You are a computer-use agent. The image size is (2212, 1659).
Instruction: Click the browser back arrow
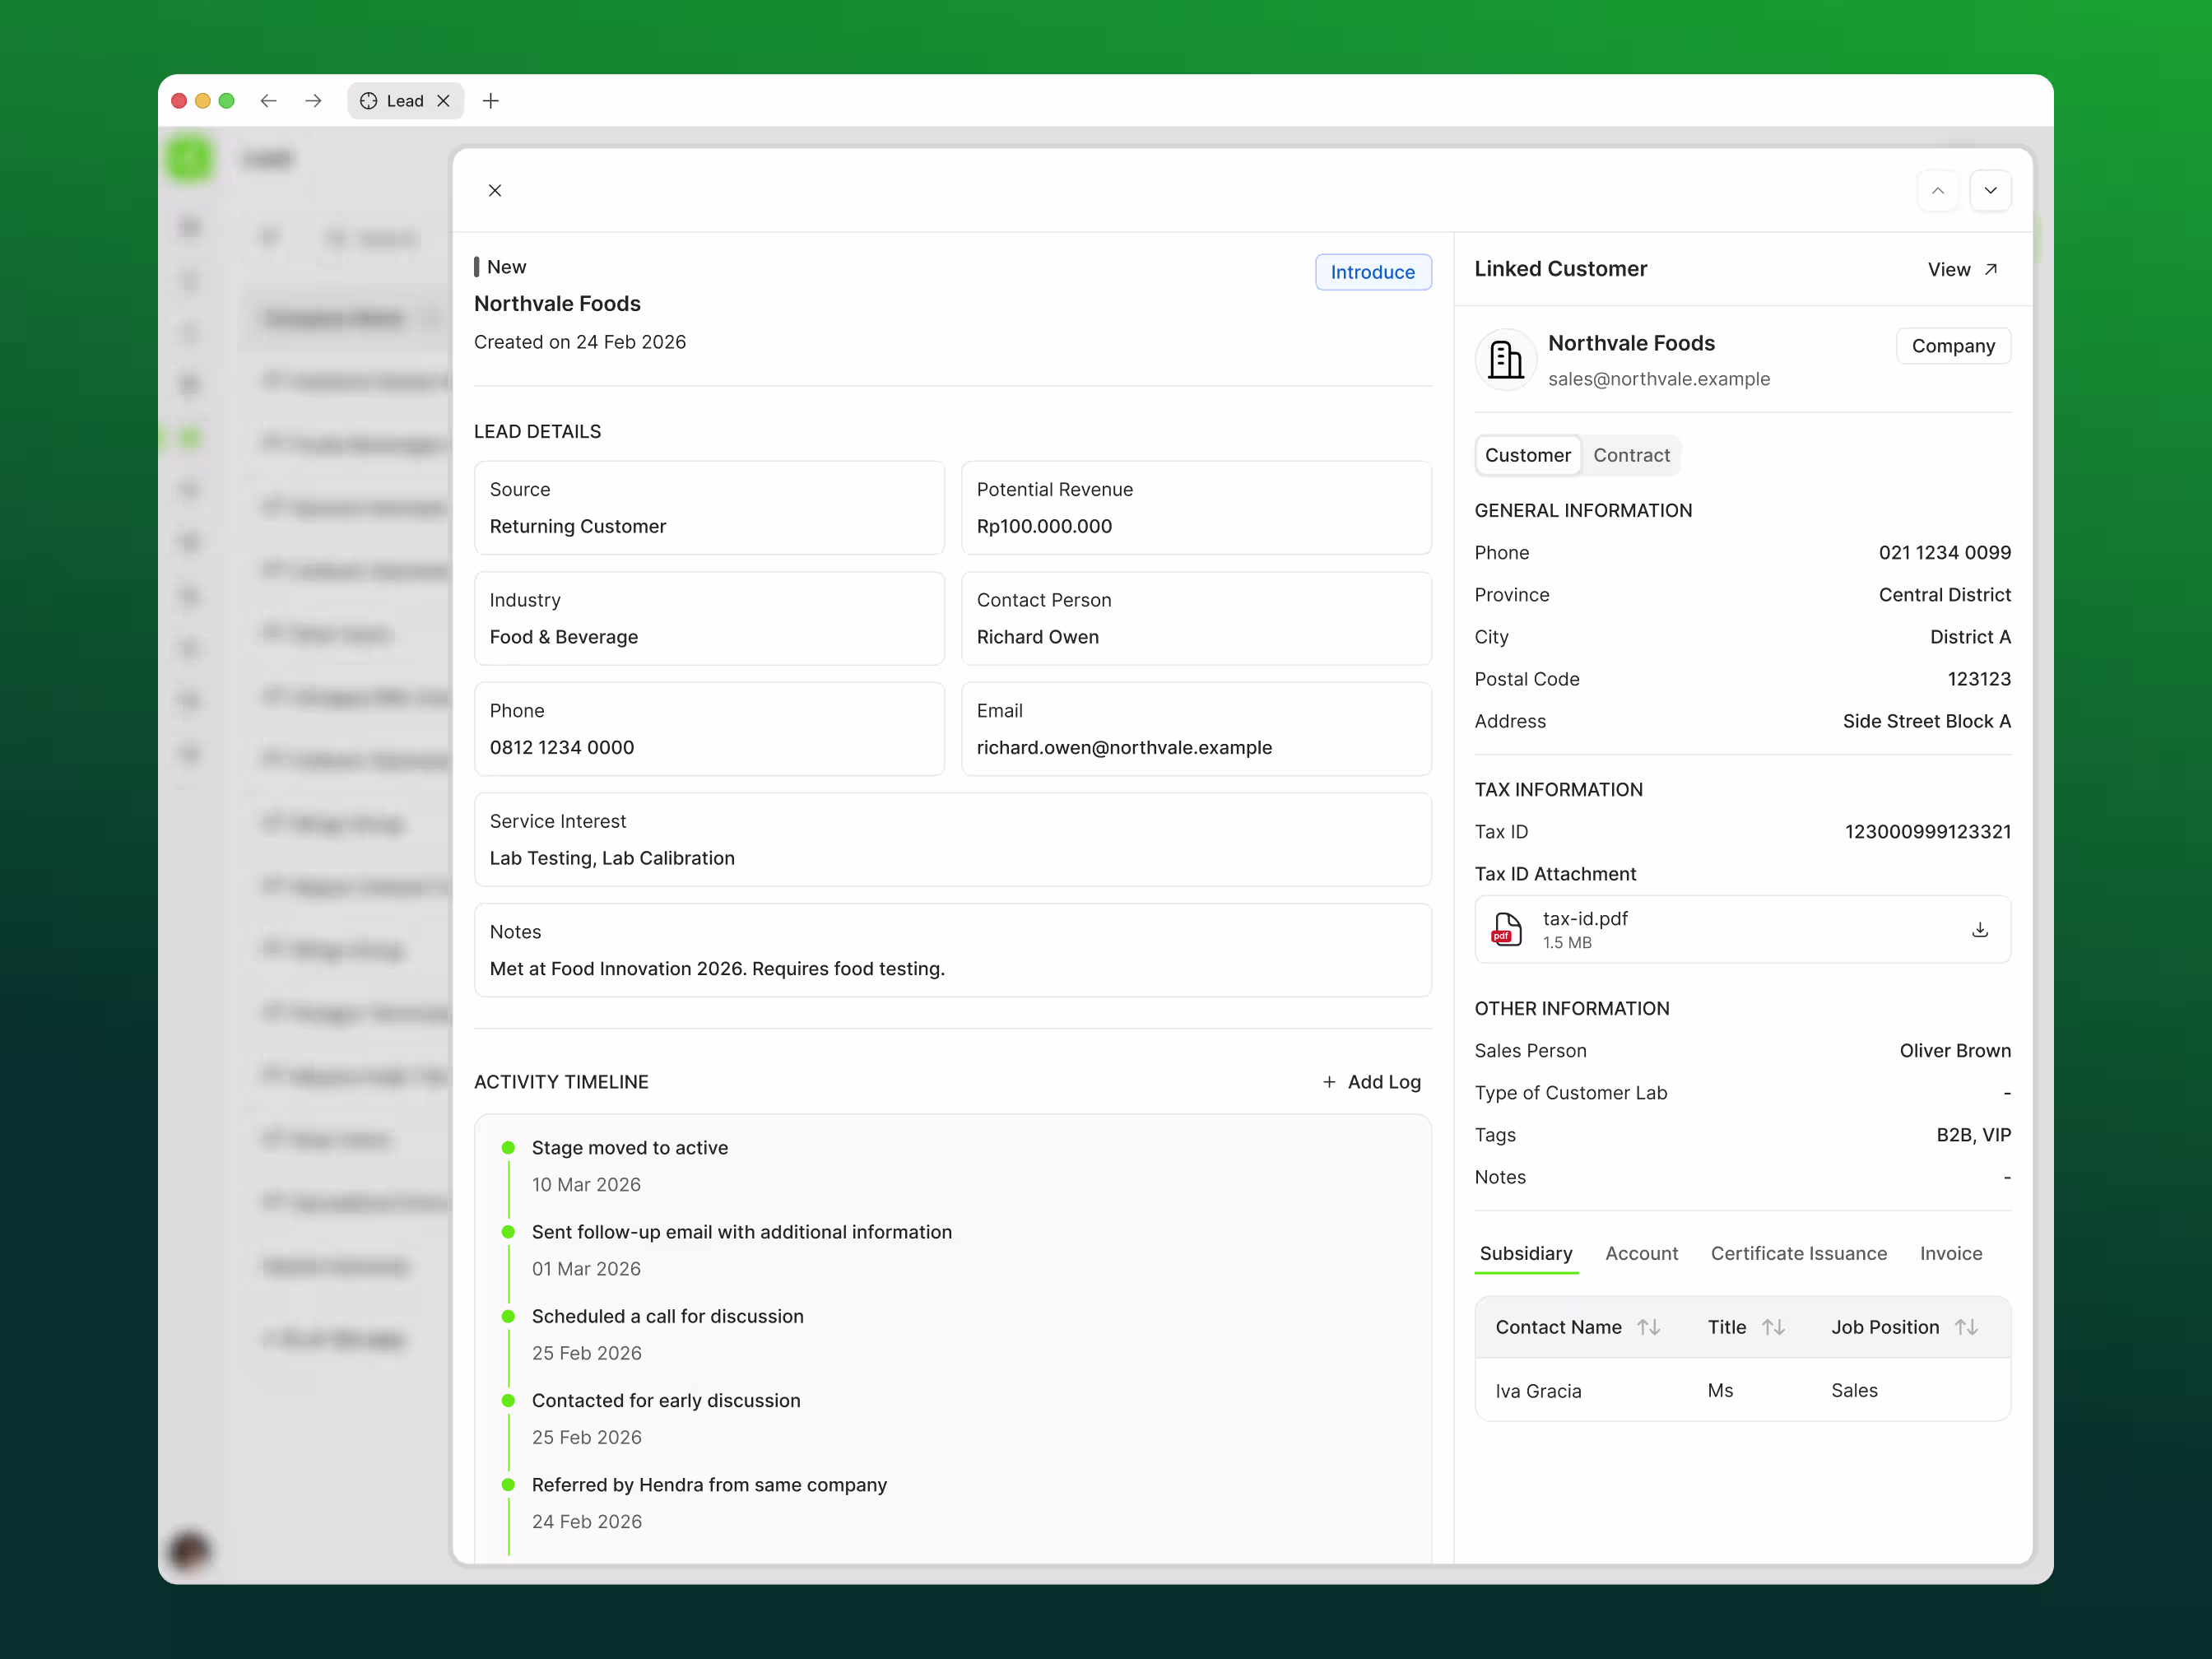268,100
